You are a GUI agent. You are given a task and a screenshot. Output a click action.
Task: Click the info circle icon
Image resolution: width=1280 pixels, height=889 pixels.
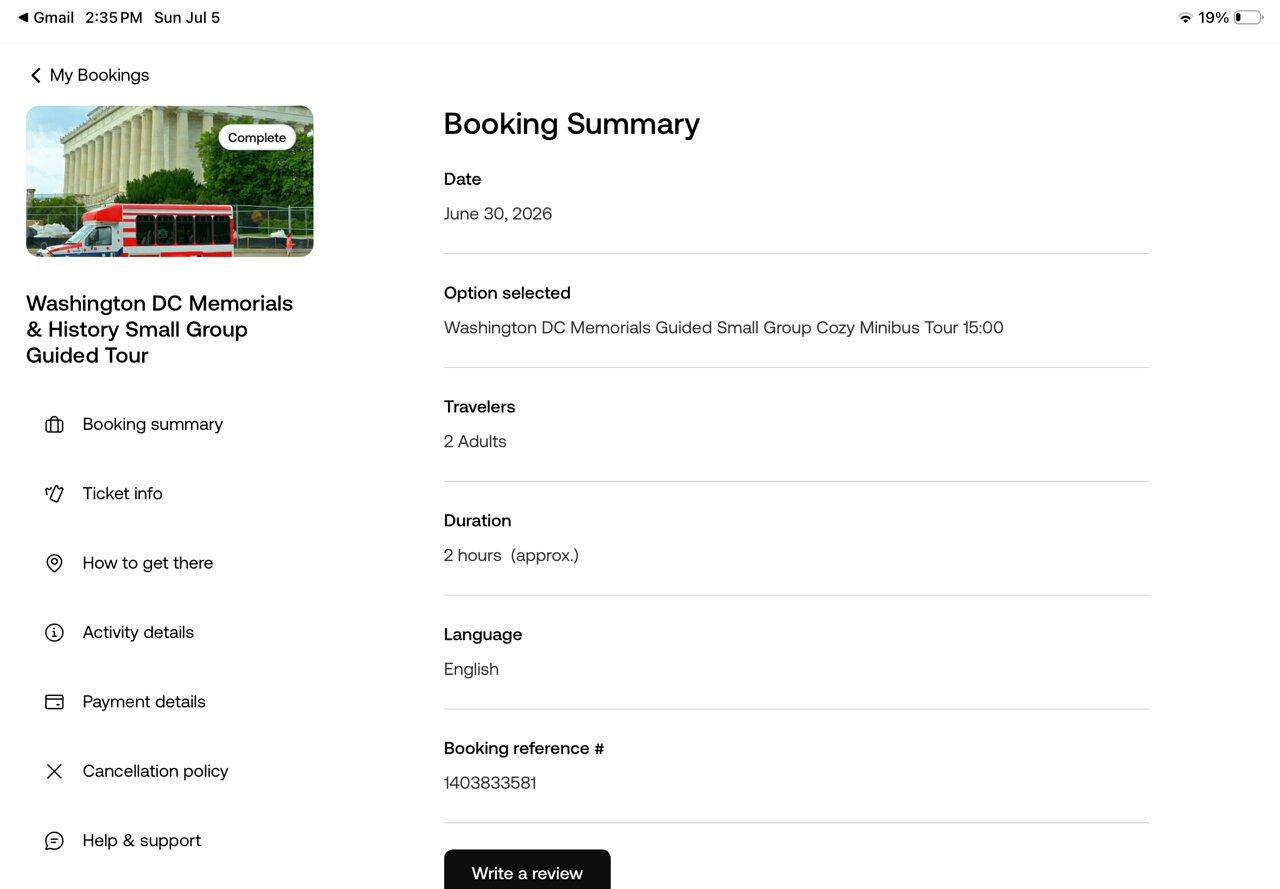tap(54, 632)
